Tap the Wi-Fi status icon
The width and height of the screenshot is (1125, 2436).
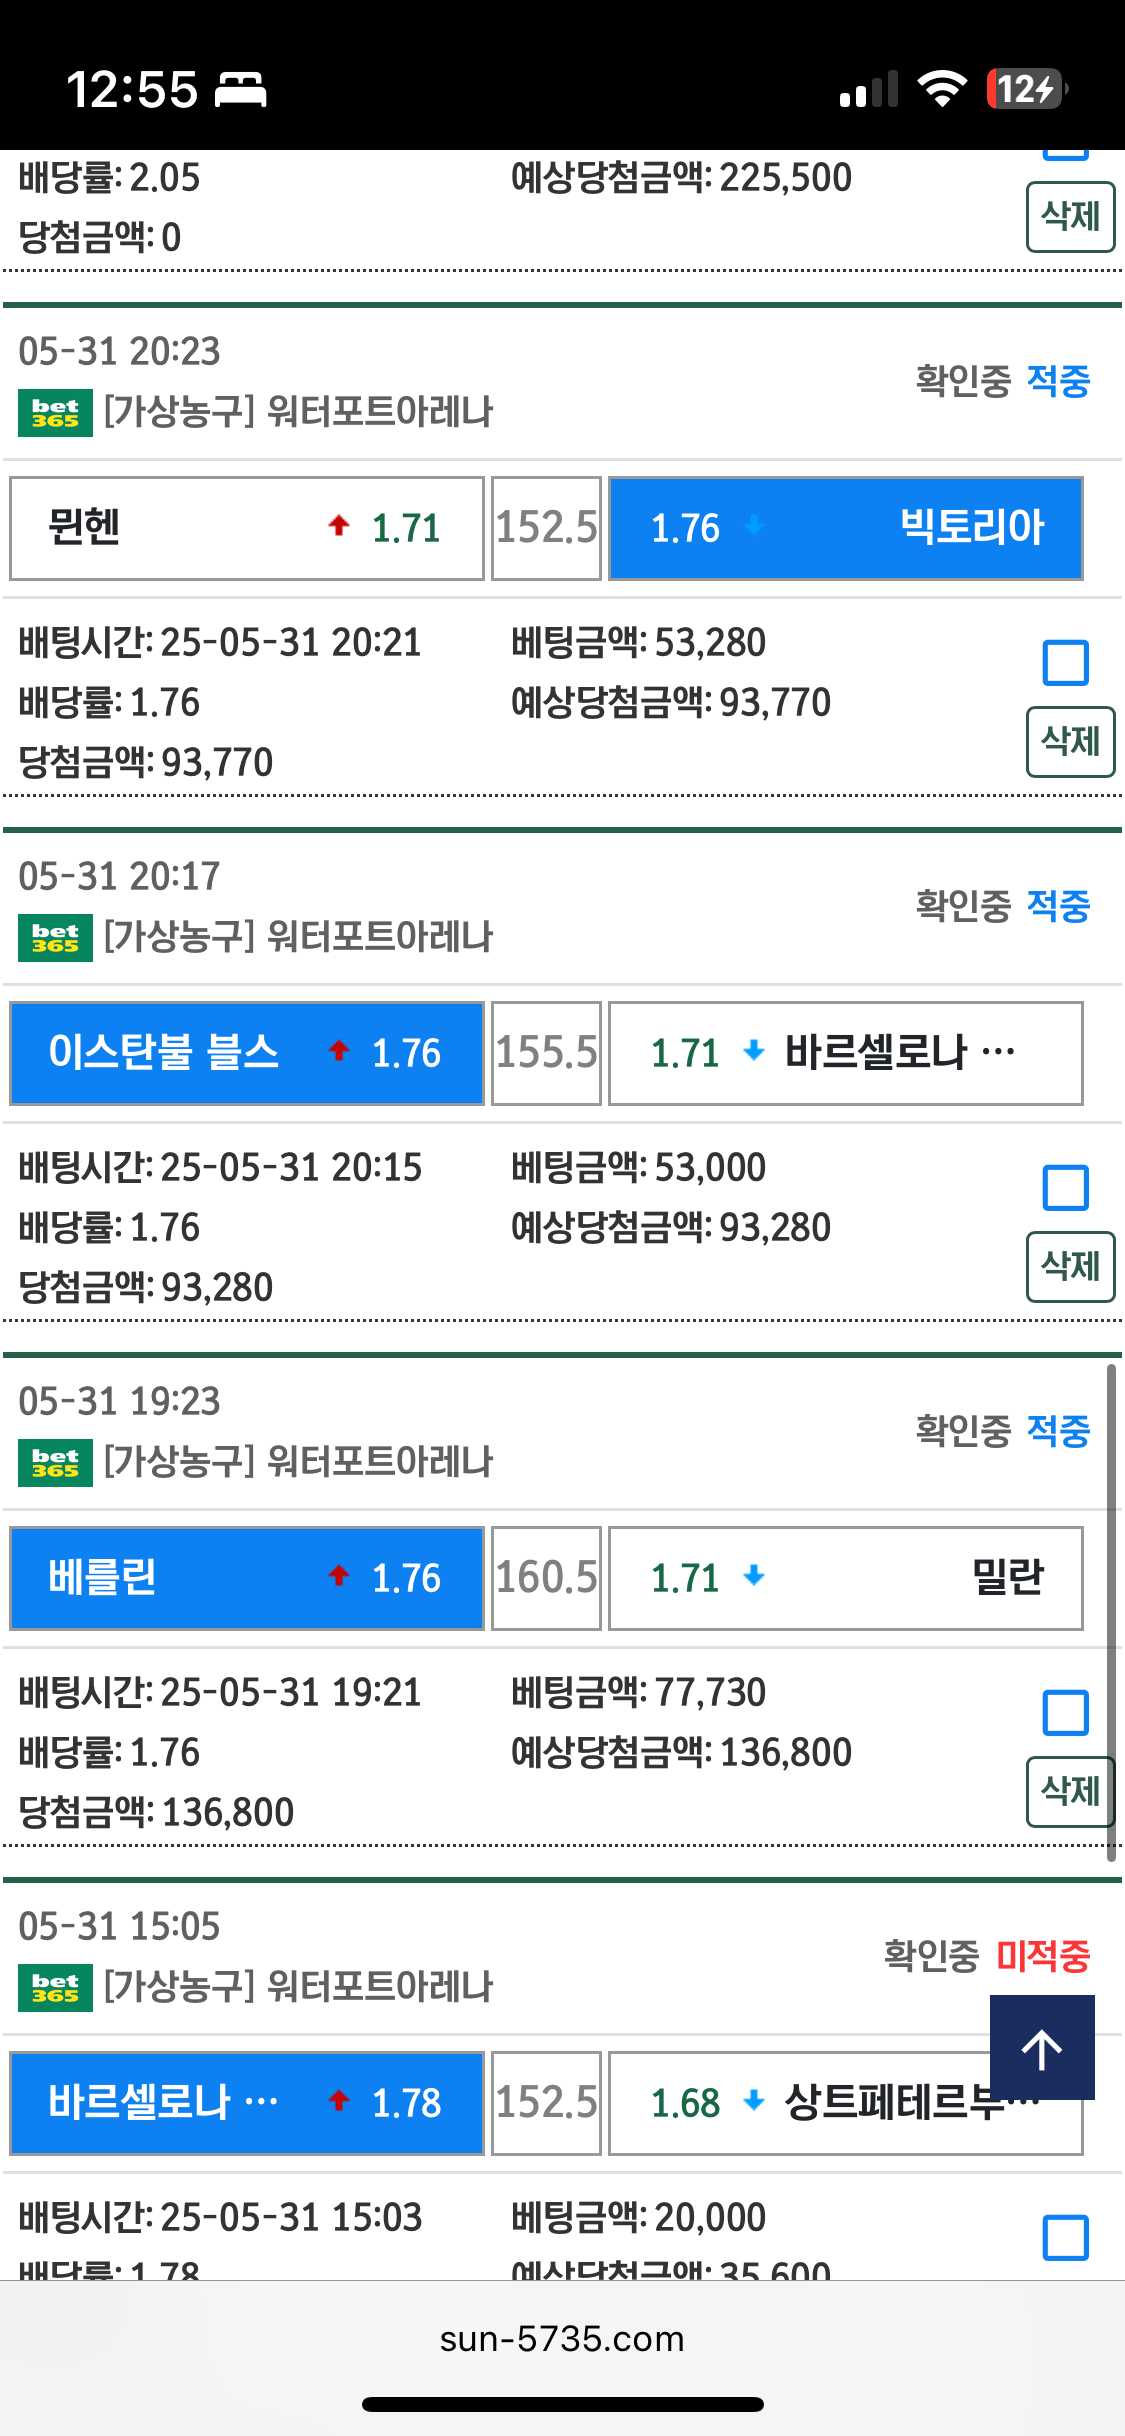(x=942, y=89)
